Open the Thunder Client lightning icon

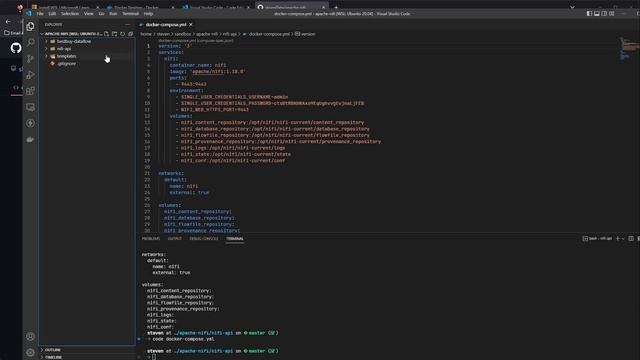pos(30,123)
